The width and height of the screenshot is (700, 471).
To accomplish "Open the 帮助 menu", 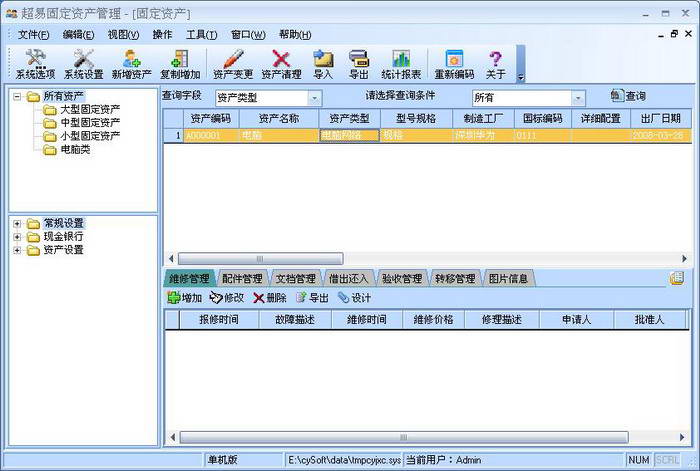I will [x=295, y=35].
